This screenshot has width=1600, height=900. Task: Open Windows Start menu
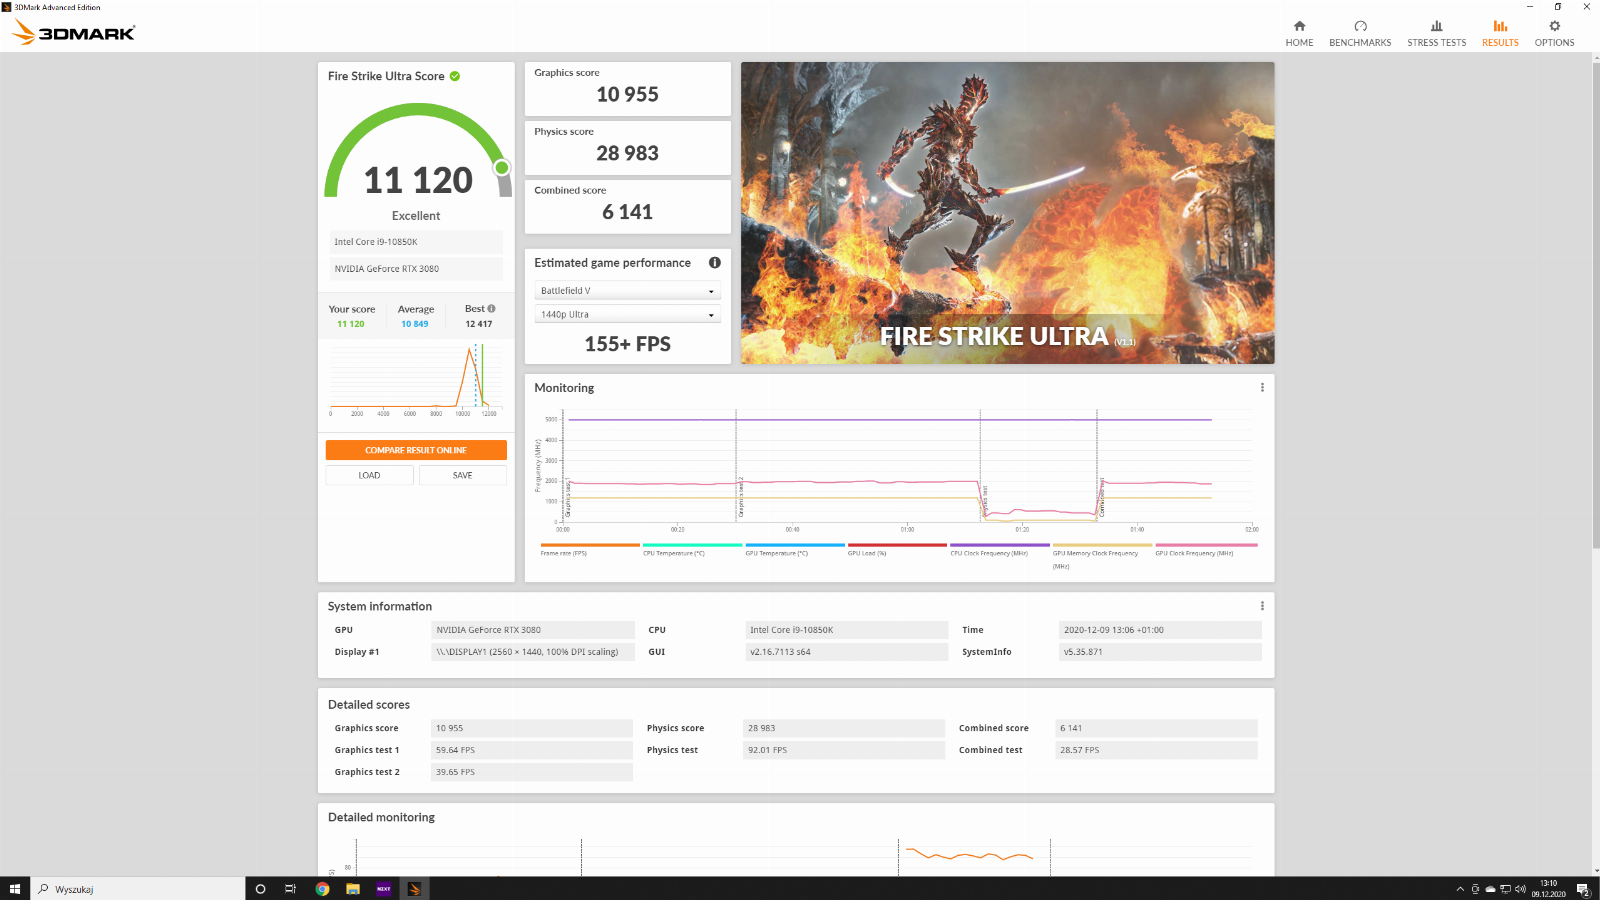click(x=15, y=889)
